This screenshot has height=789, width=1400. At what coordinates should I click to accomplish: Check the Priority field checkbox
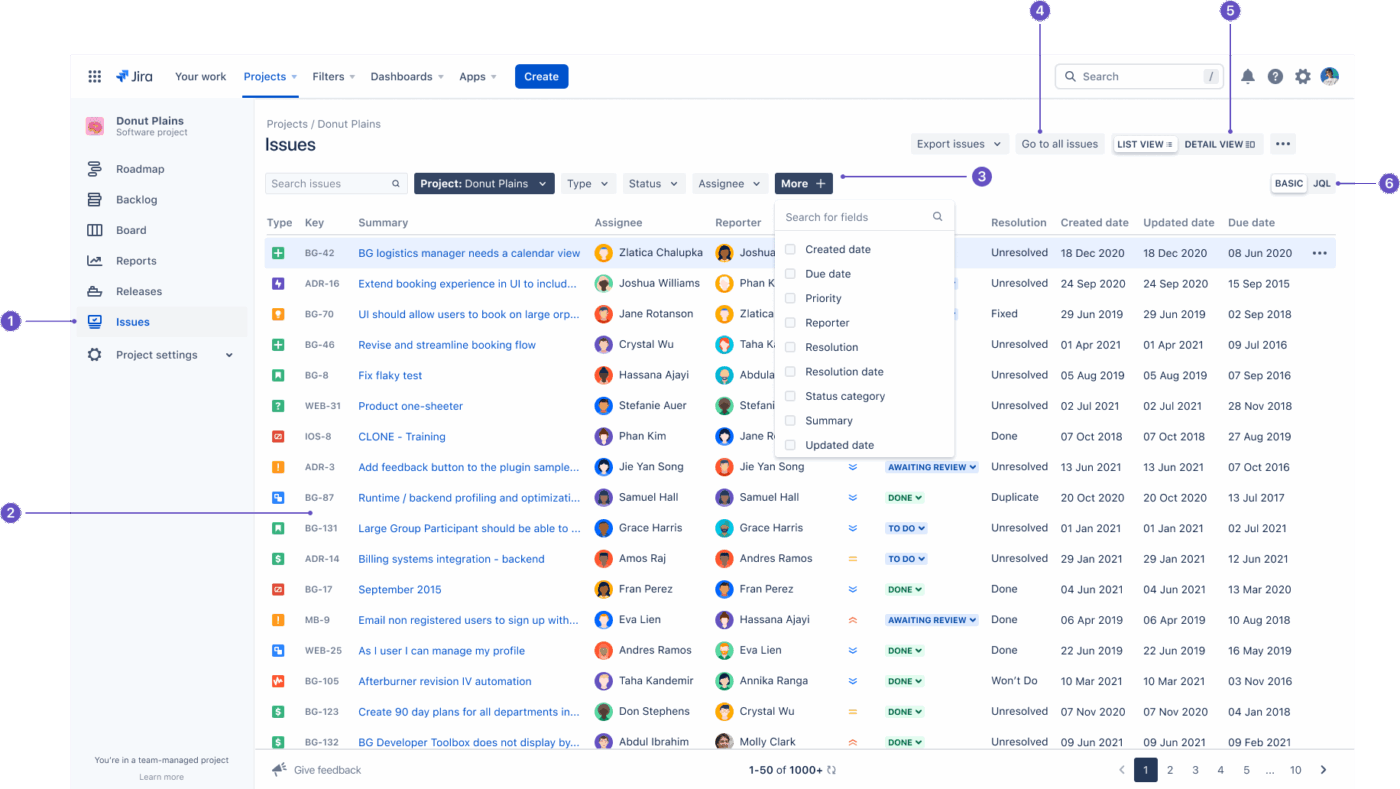pos(790,297)
